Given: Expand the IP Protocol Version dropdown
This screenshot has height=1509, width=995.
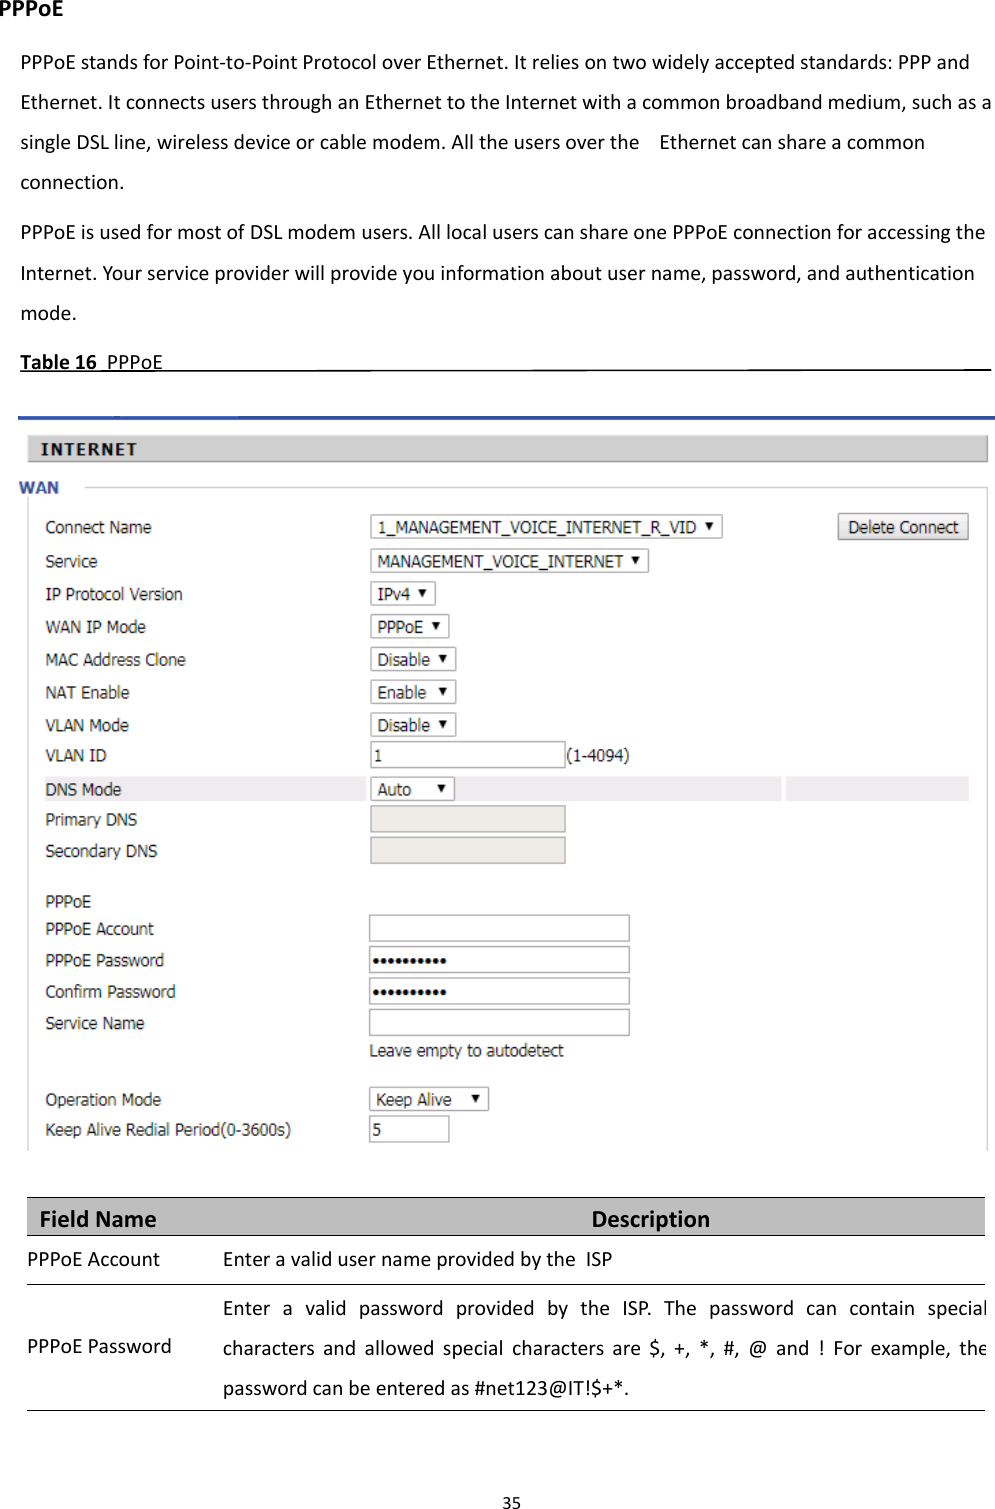Looking at the screenshot, I should tap(401, 593).
